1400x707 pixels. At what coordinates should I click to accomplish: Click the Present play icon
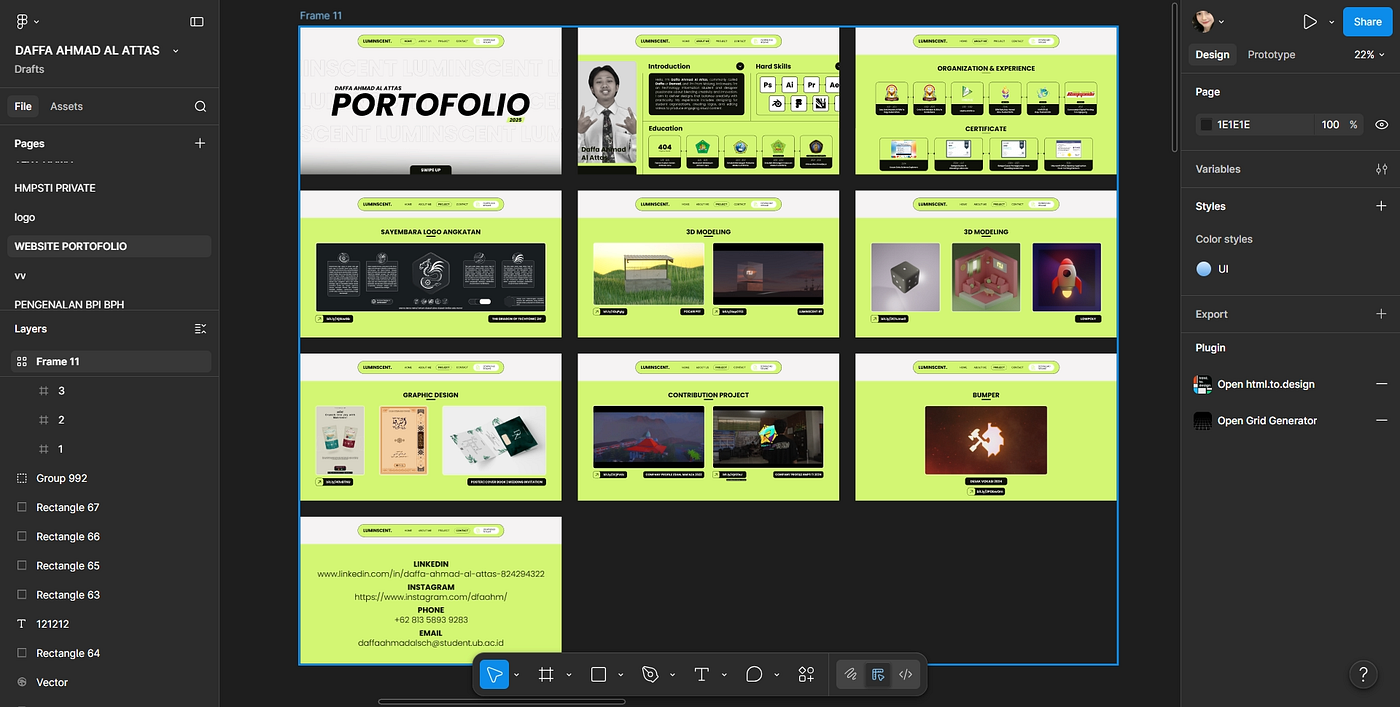coord(1309,21)
